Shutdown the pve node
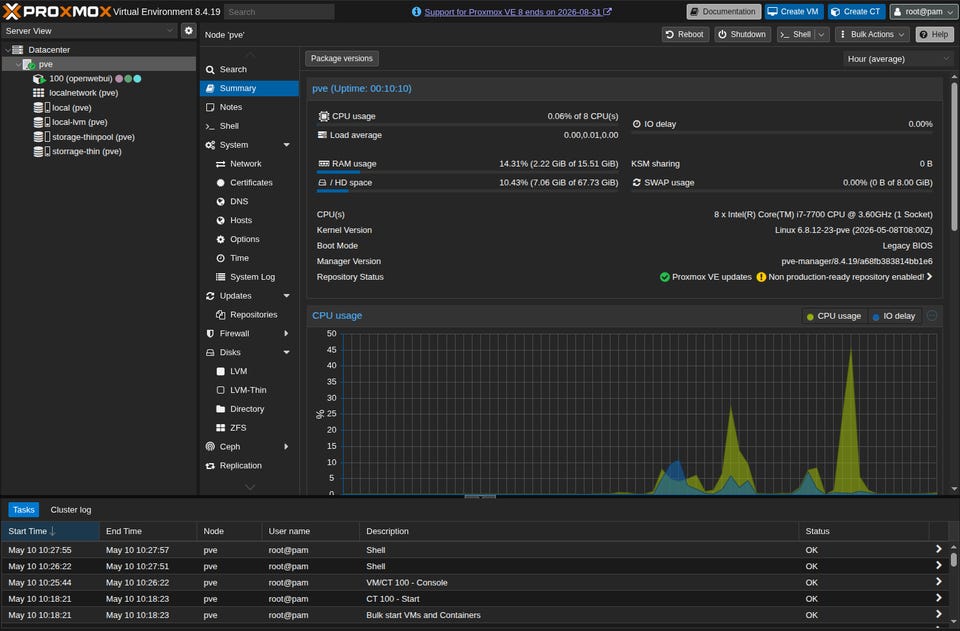Image resolution: width=960 pixels, height=631 pixels. pos(741,34)
